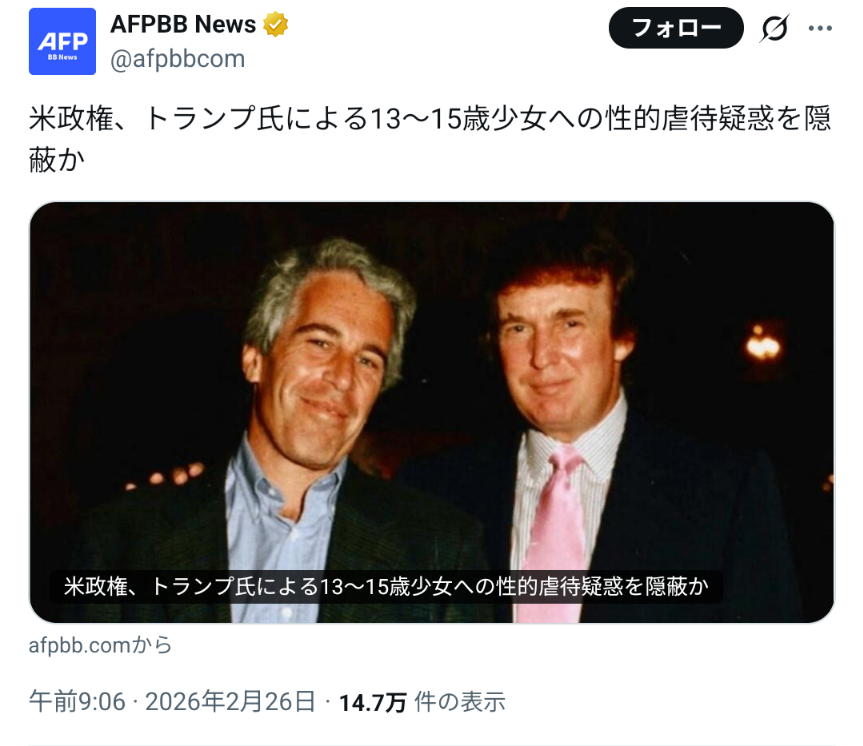Visit the afpbb.comから source link
Viewport: 863px width, 746px height.
pos(100,645)
